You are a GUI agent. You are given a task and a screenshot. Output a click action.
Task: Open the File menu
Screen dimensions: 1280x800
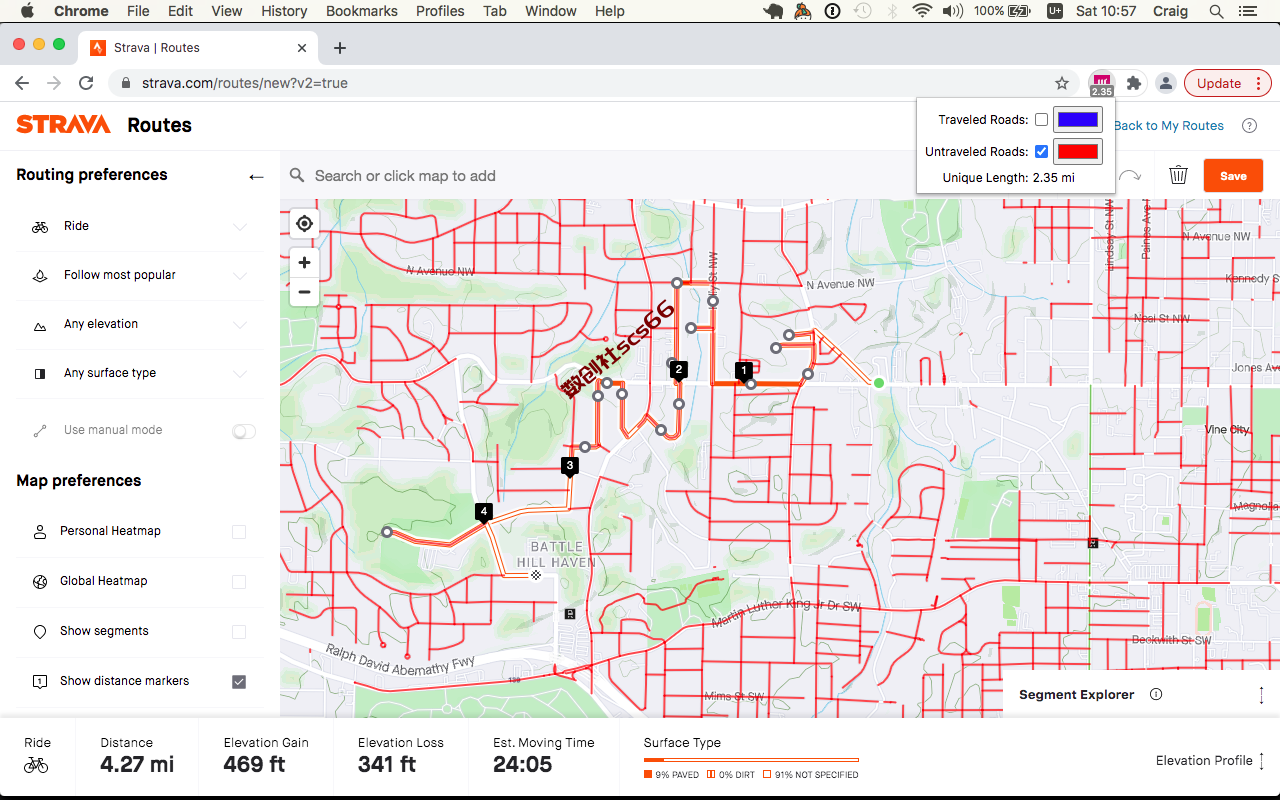click(138, 11)
